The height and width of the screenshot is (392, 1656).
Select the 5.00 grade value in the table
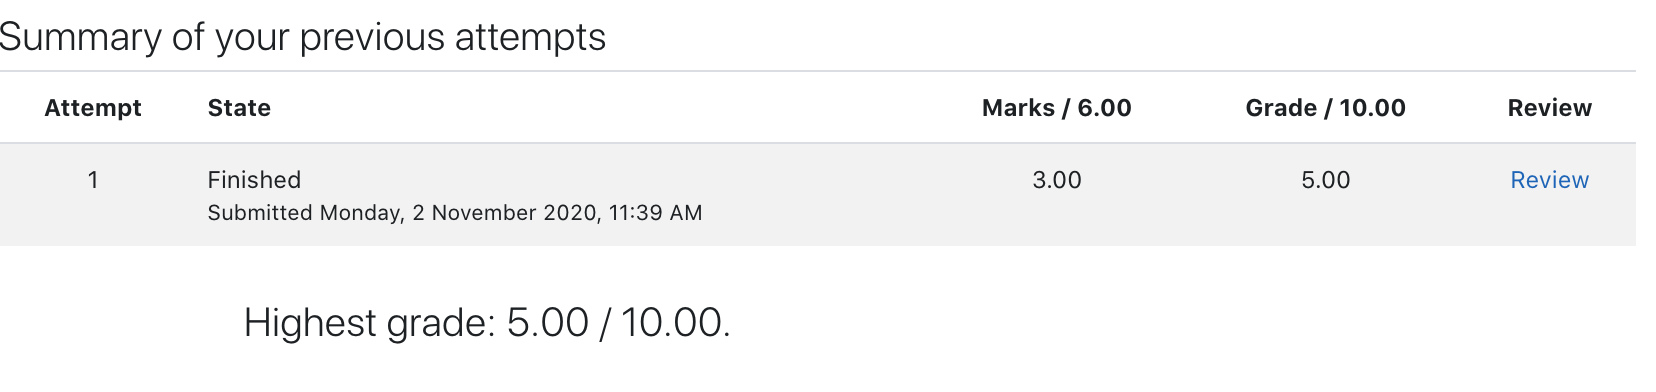pyautogui.click(x=1326, y=180)
